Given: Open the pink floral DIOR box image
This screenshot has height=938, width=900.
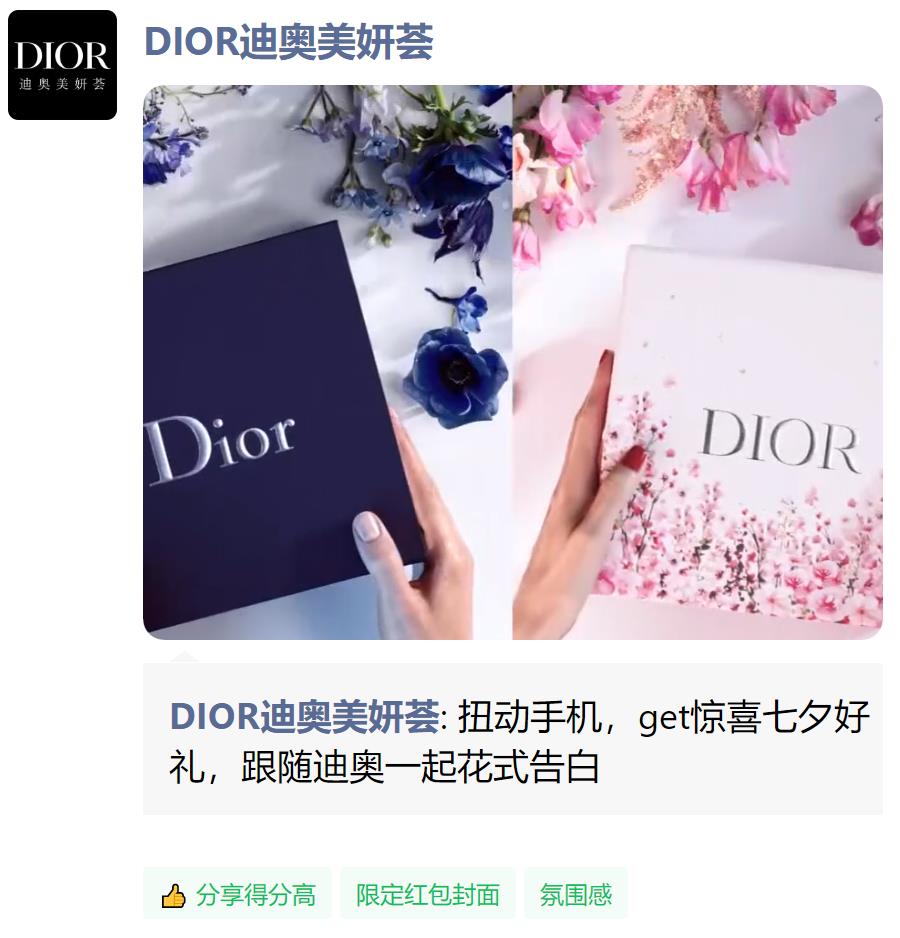Looking at the screenshot, I should [x=698, y=362].
